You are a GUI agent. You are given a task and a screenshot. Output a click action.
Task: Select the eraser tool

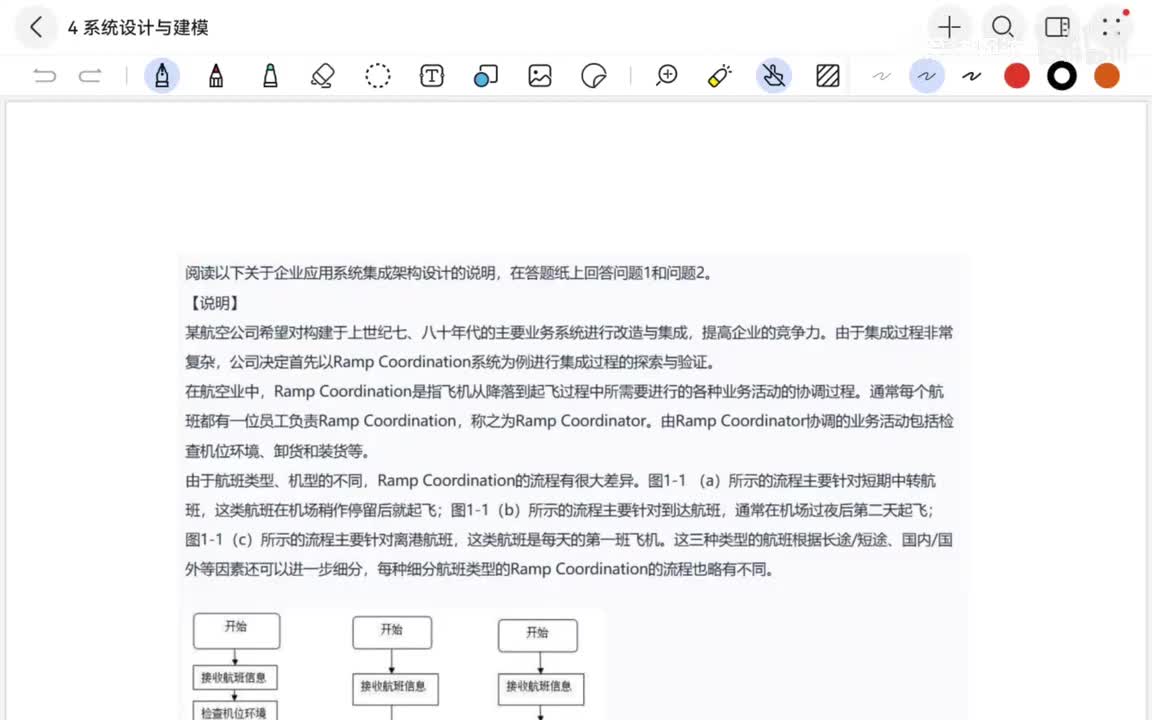point(323,76)
